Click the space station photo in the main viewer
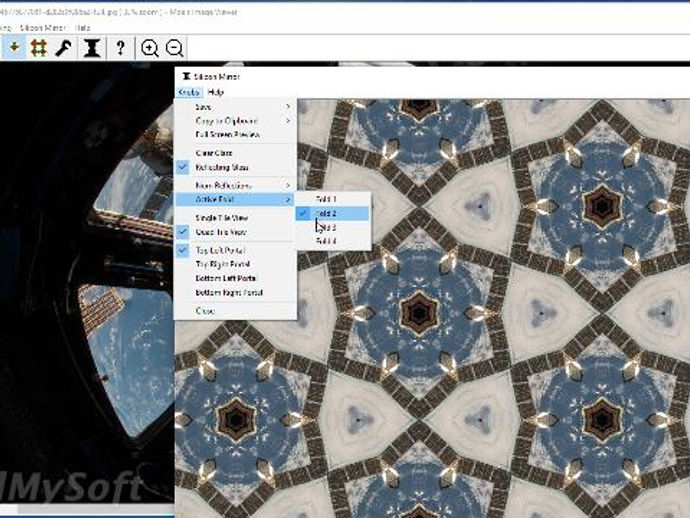 coord(87,282)
